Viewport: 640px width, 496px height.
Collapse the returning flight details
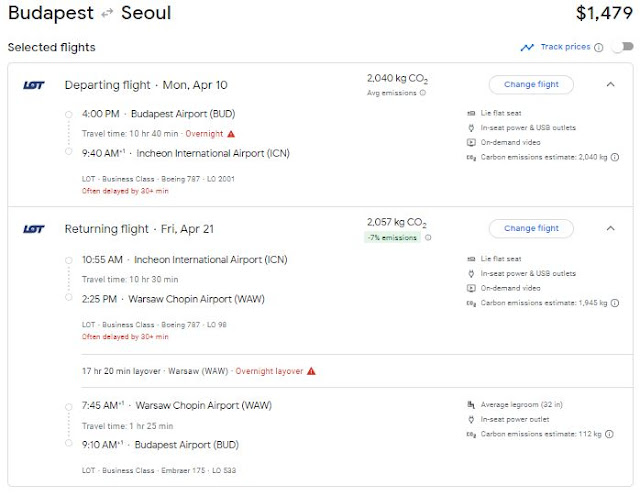pos(610,228)
